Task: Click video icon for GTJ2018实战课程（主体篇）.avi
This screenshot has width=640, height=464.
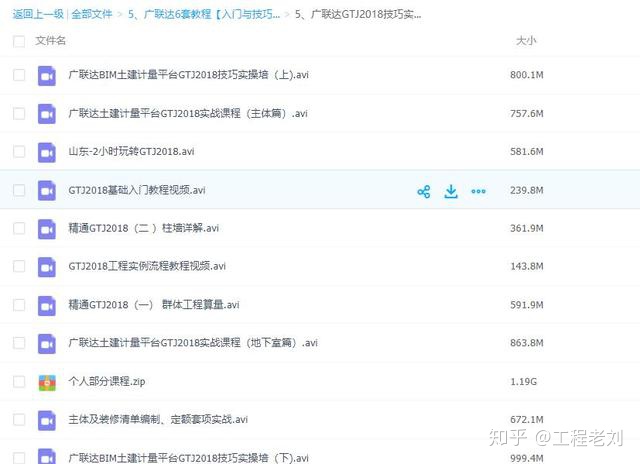Action: click(47, 114)
